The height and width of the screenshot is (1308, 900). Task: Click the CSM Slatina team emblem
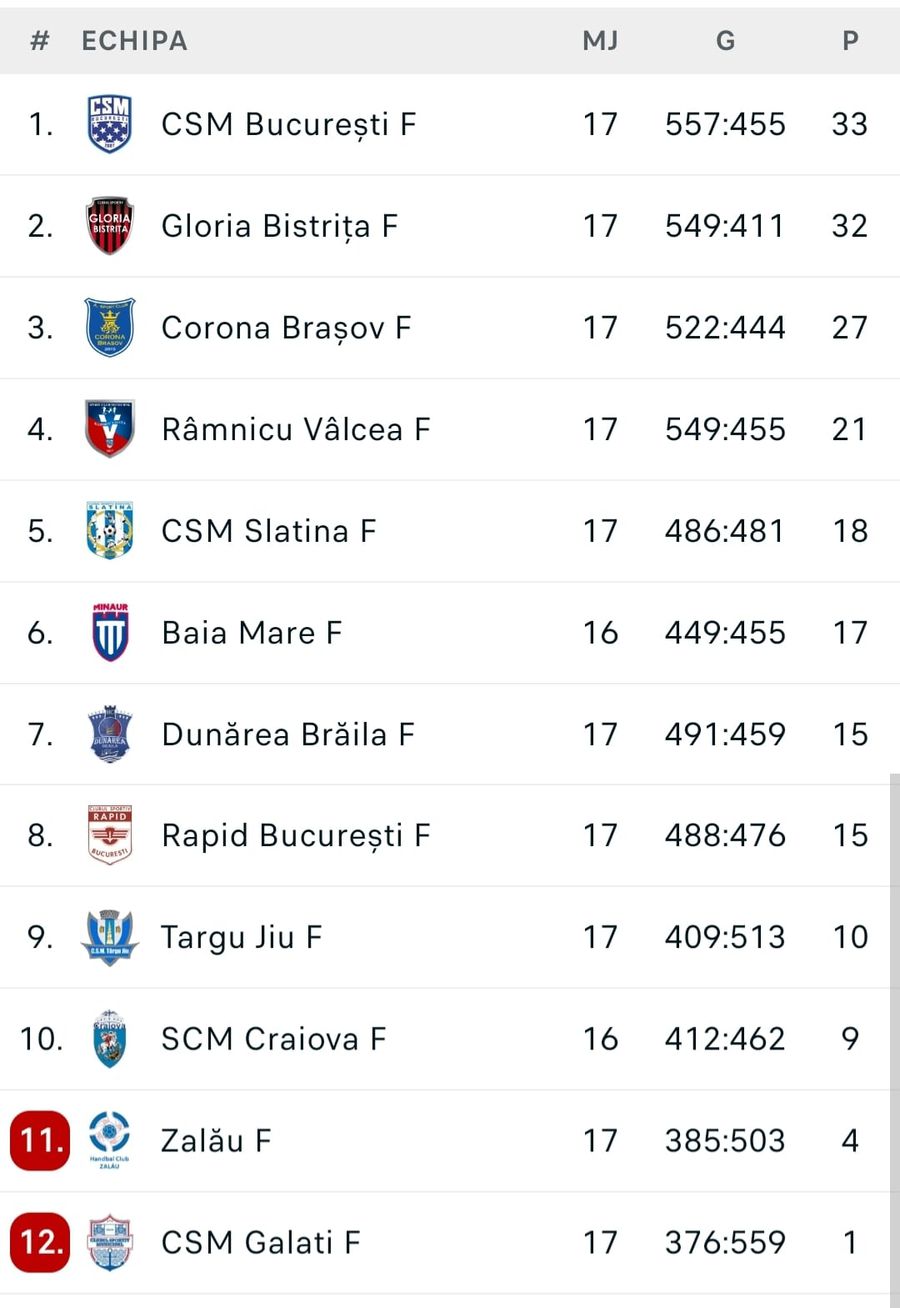click(x=110, y=531)
